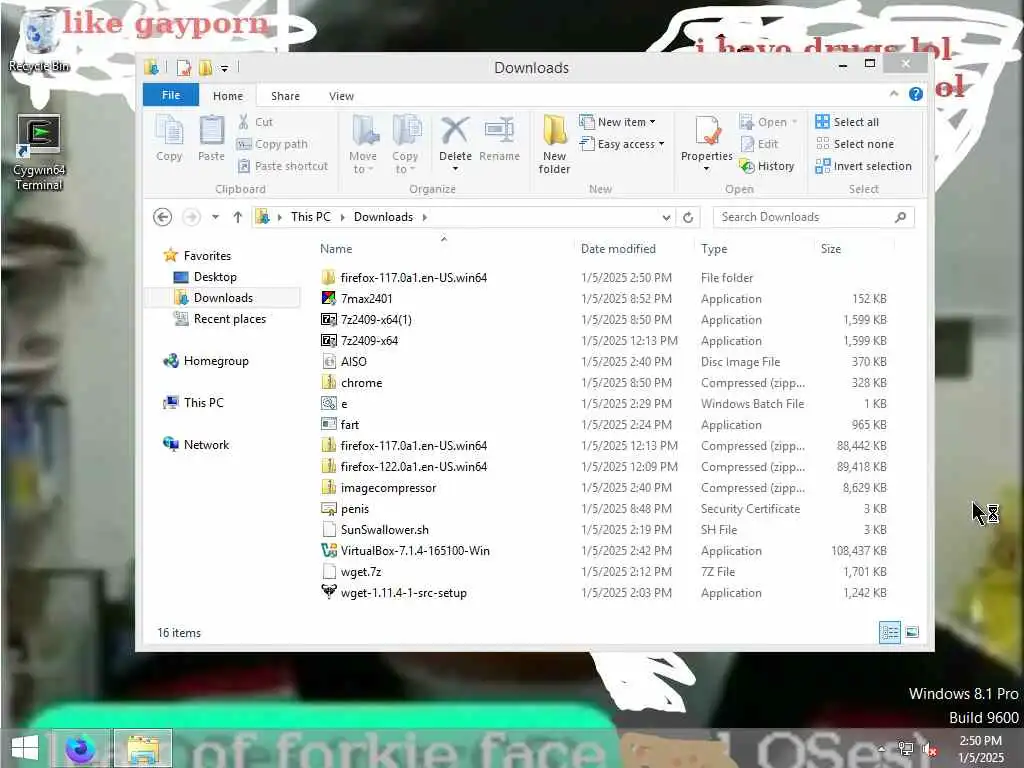Click the Forward navigation arrow
Image resolution: width=1024 pixels, height=768 pixels.
pyautogui.click(x=191, y=217)
